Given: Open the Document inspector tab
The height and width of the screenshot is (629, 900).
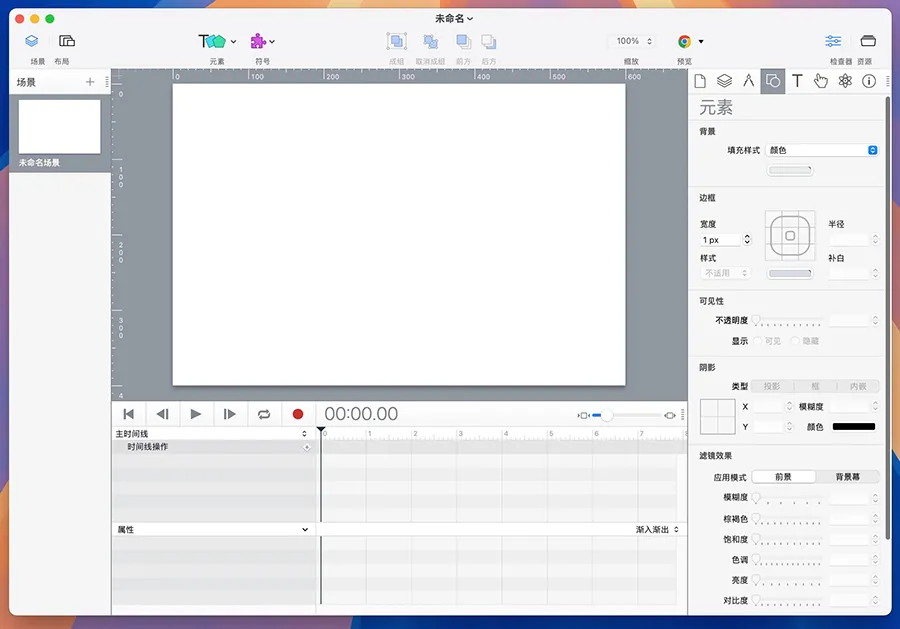Looking at the screenshot, I should click(700, 81).
